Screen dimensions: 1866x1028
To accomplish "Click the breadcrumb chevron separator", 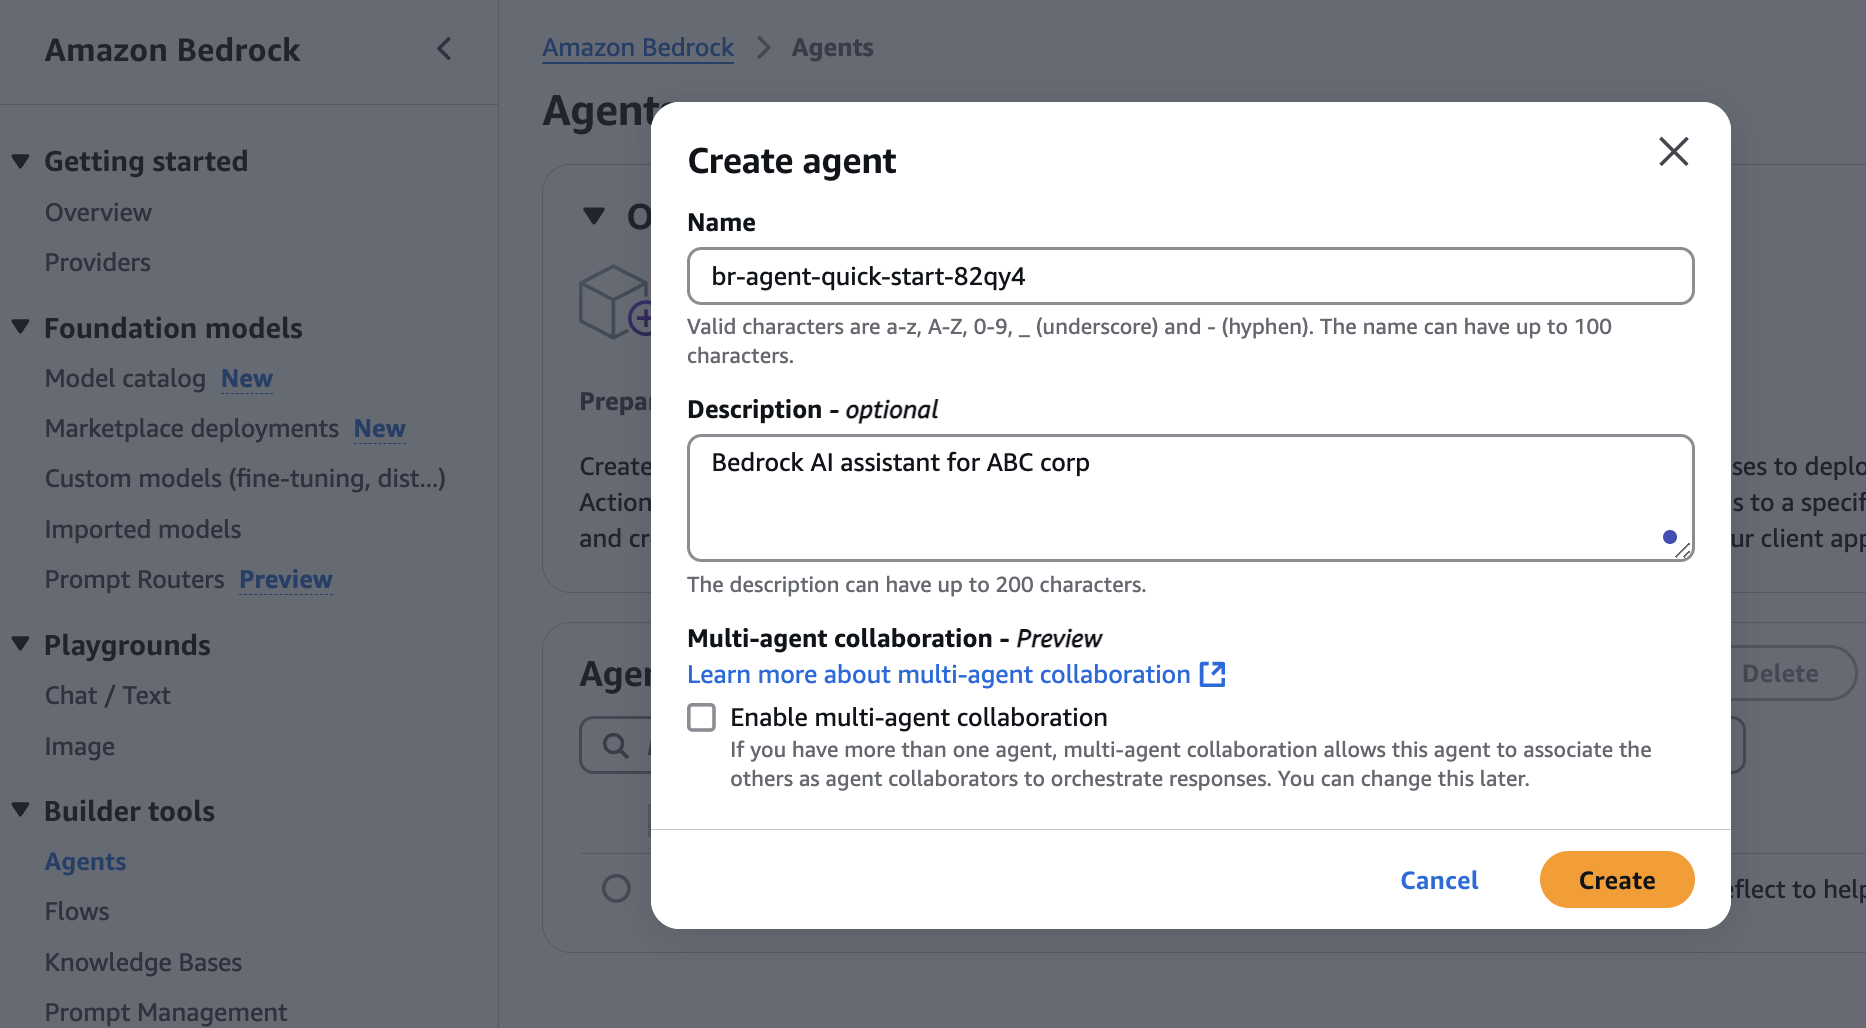I will click(x=763, y=48).
